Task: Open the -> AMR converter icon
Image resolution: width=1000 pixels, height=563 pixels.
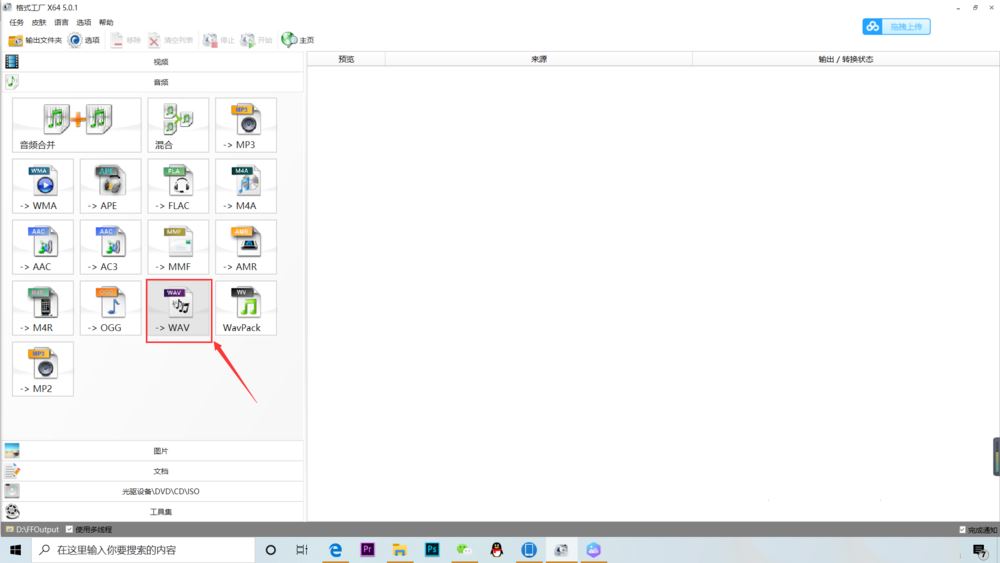Action: 246,247
